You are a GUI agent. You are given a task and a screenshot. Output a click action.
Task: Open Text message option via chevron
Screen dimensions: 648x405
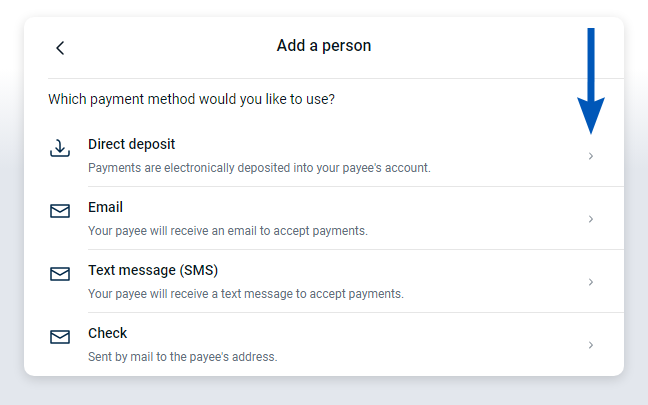pyautogui.click(x=591, y=282)
